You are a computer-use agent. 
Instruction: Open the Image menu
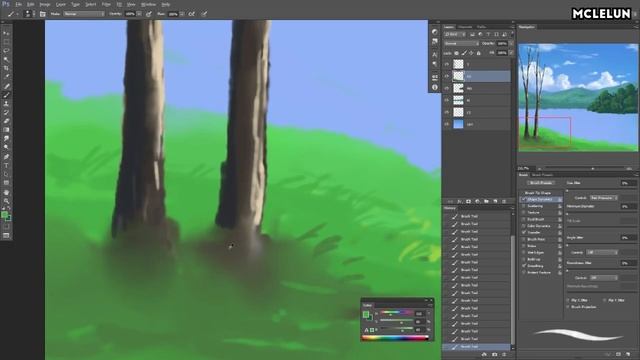click(44, 4)
